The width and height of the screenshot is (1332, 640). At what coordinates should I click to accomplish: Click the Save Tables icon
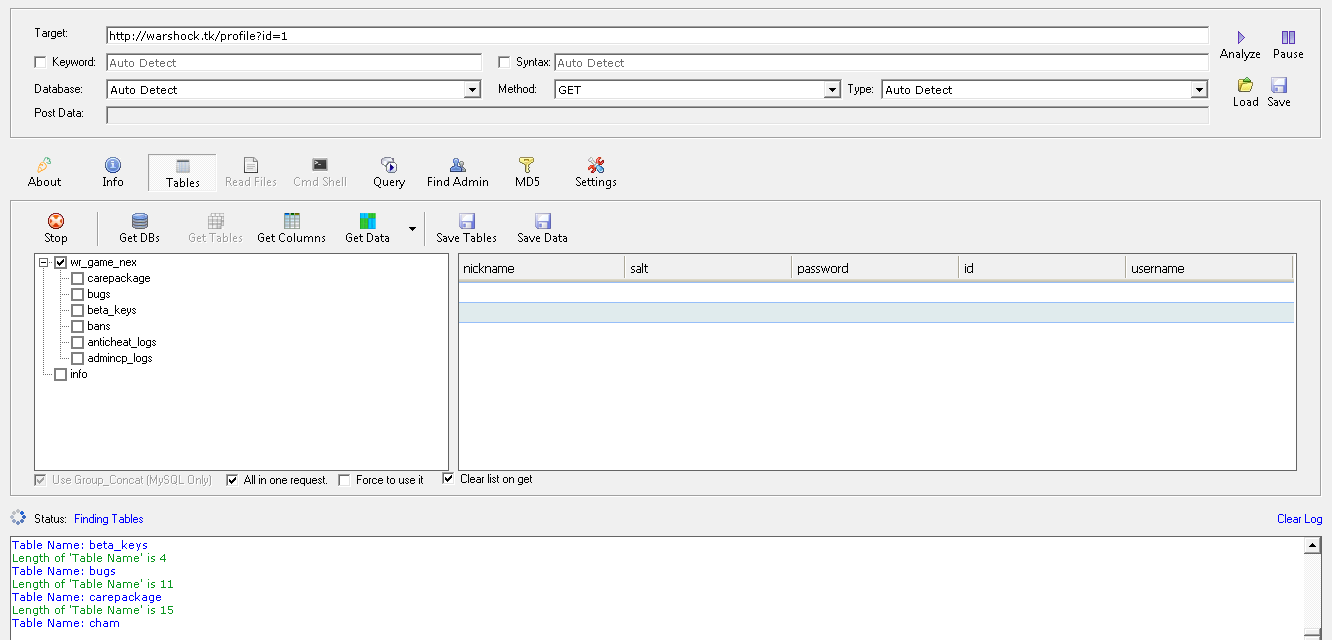466,221
